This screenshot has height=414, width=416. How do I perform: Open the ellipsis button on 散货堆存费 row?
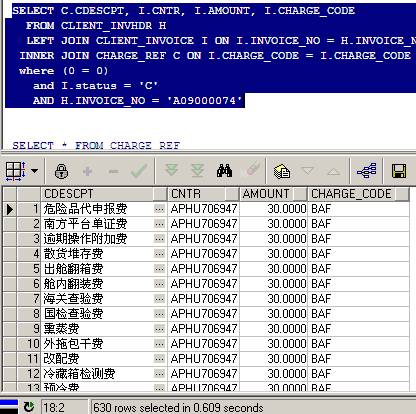pyautogui.click(x=160, y=254)
